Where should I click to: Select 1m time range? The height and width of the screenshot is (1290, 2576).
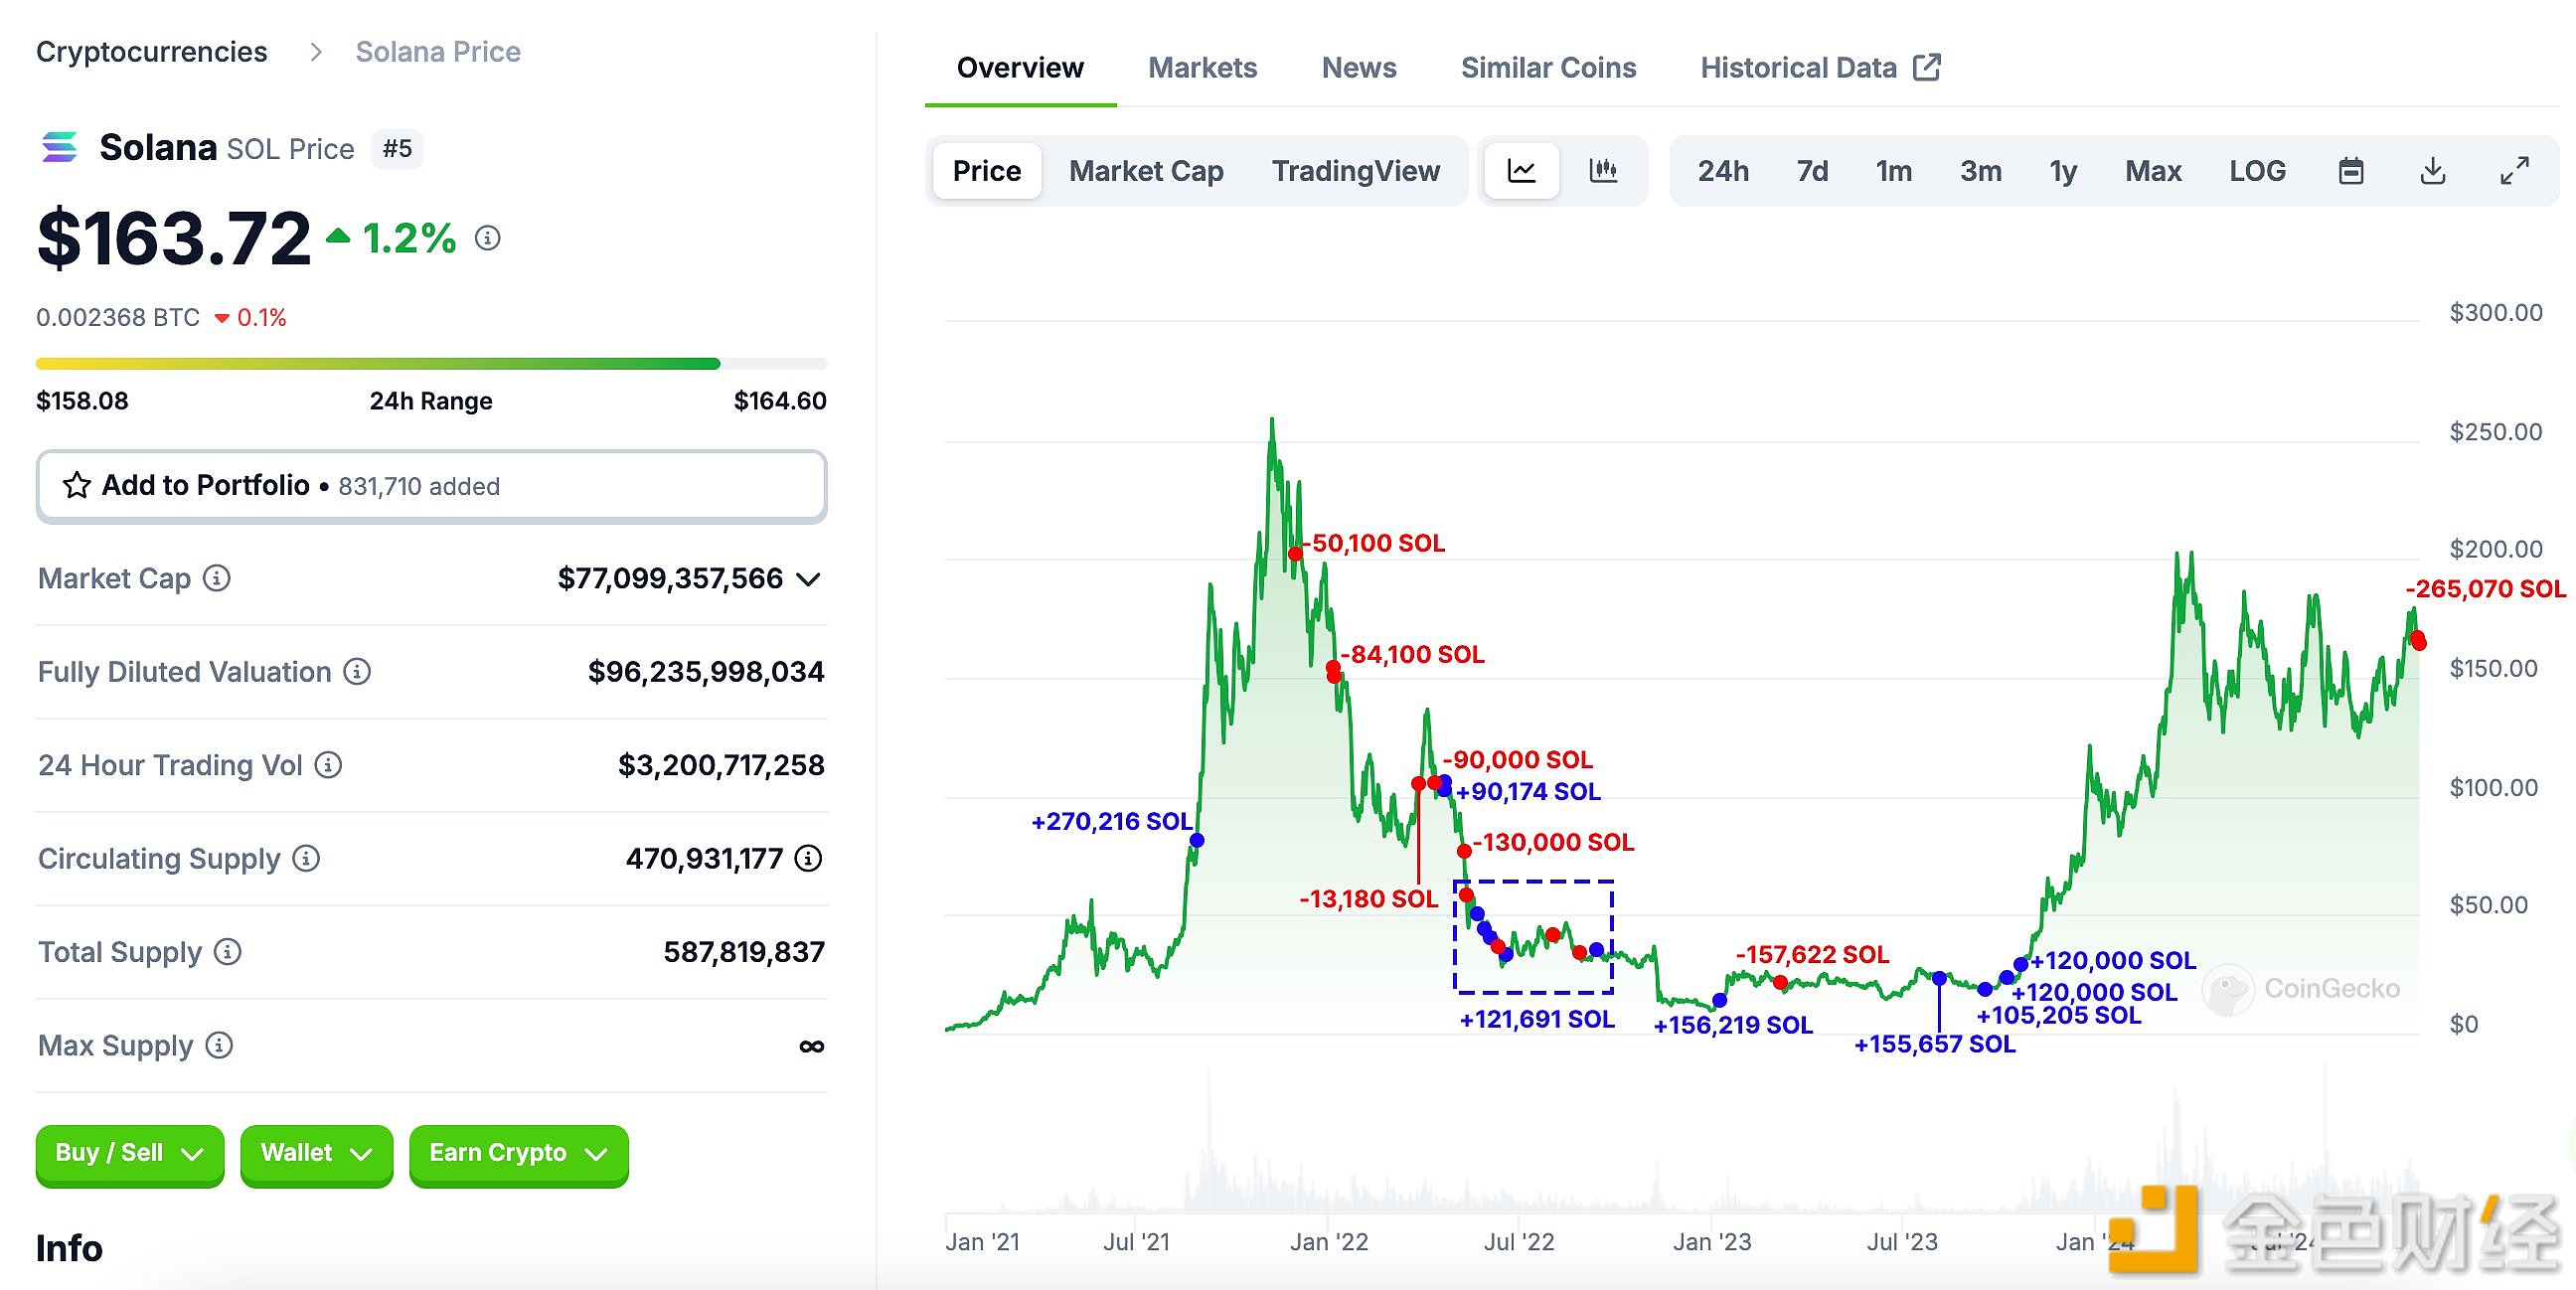(1894, 171)
